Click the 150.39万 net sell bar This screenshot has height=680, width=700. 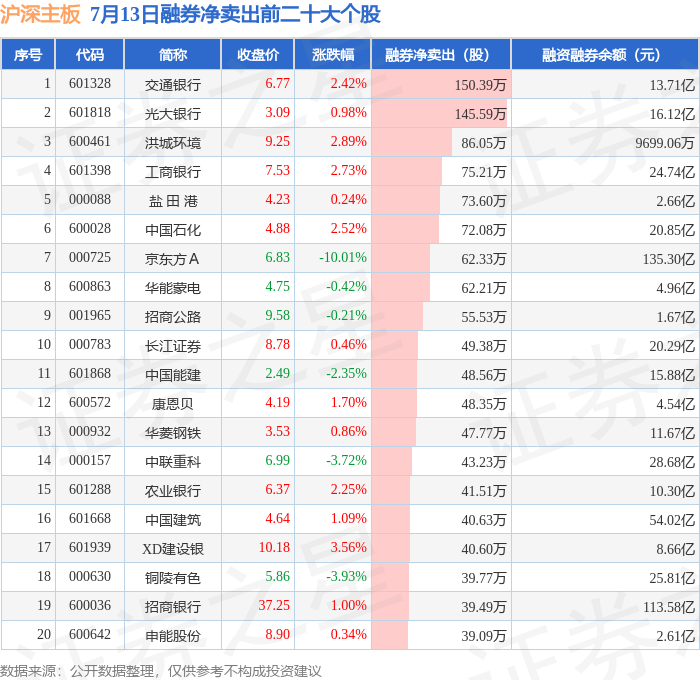441,84
